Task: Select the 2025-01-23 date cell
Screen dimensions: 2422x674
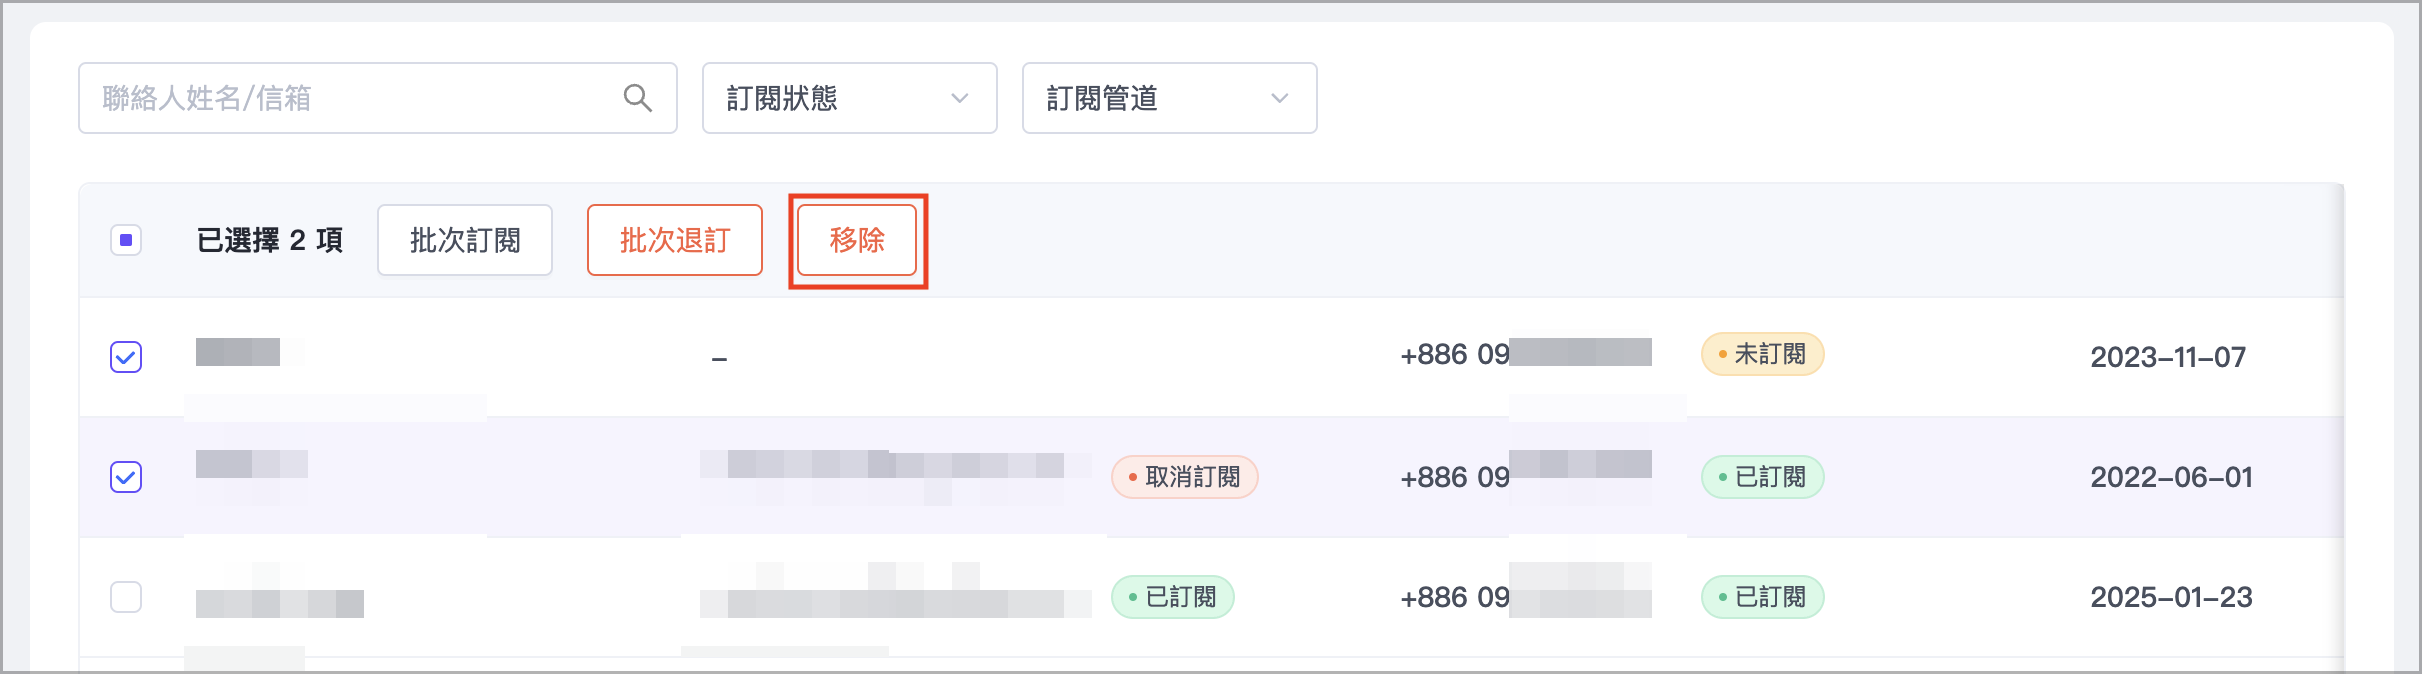Action: tap(2171, 597)
